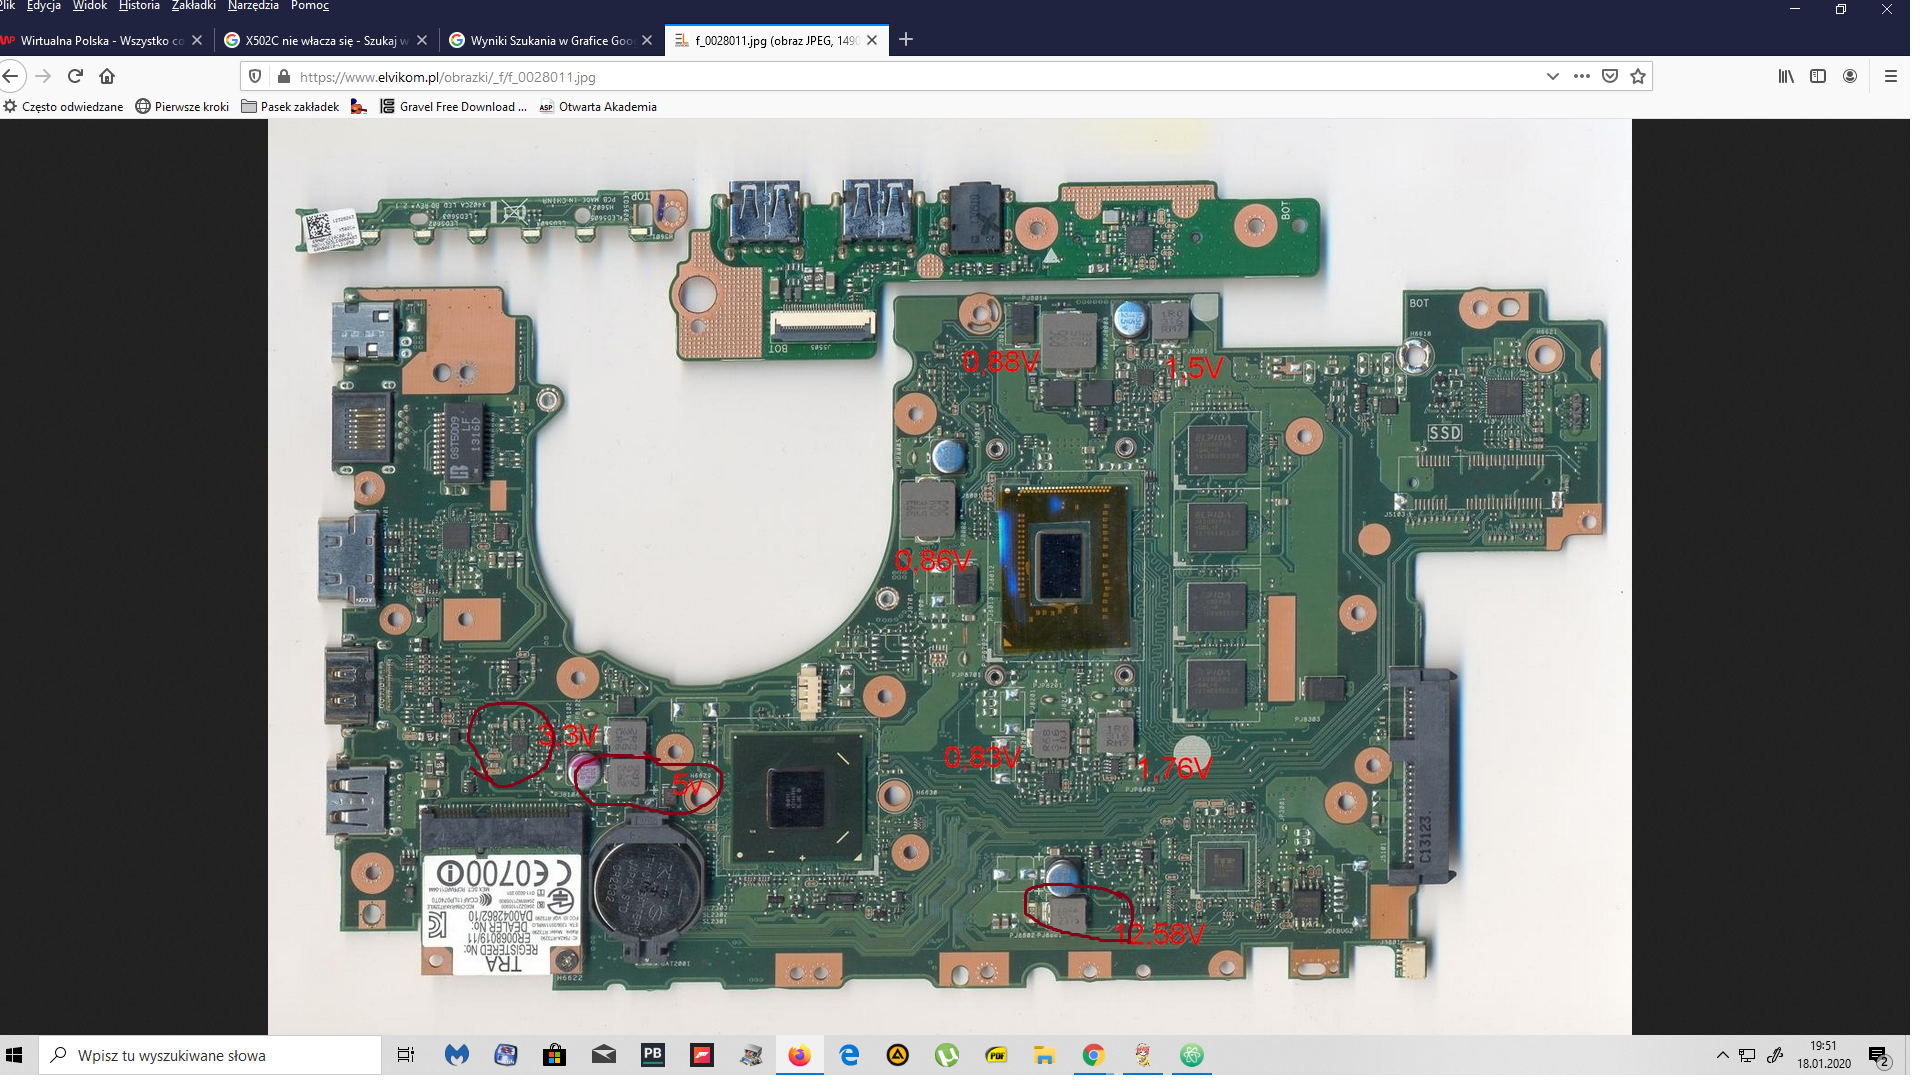1920x1080 pixels.
Task: Open File Explorer from taskbar
Action: click(1044, 1056)
